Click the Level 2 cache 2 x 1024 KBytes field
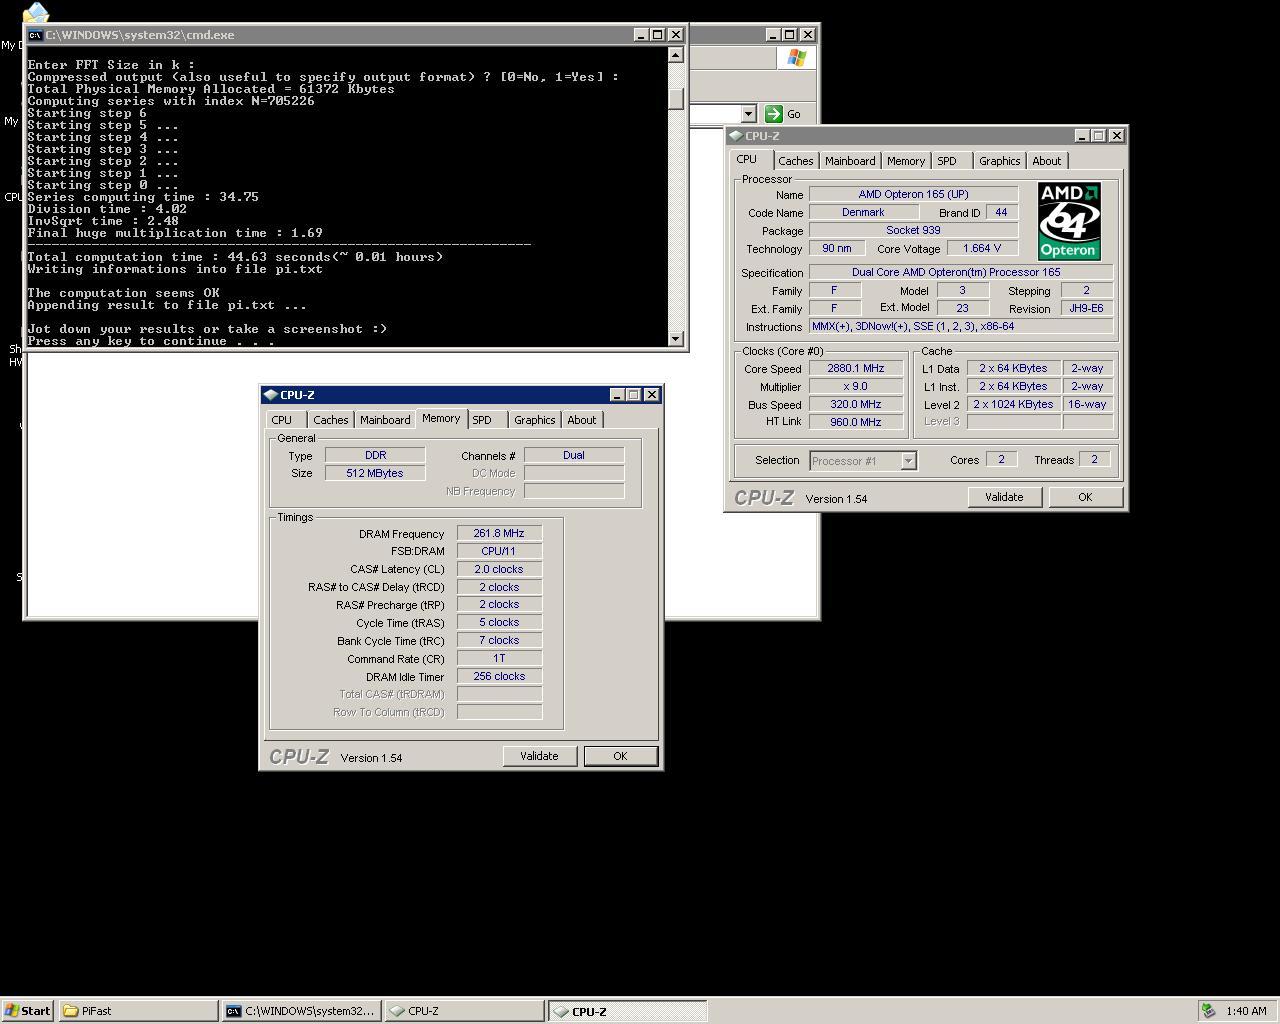Image resolution: width=1280 pixels, height=1024 pixels. (1013, 404)
